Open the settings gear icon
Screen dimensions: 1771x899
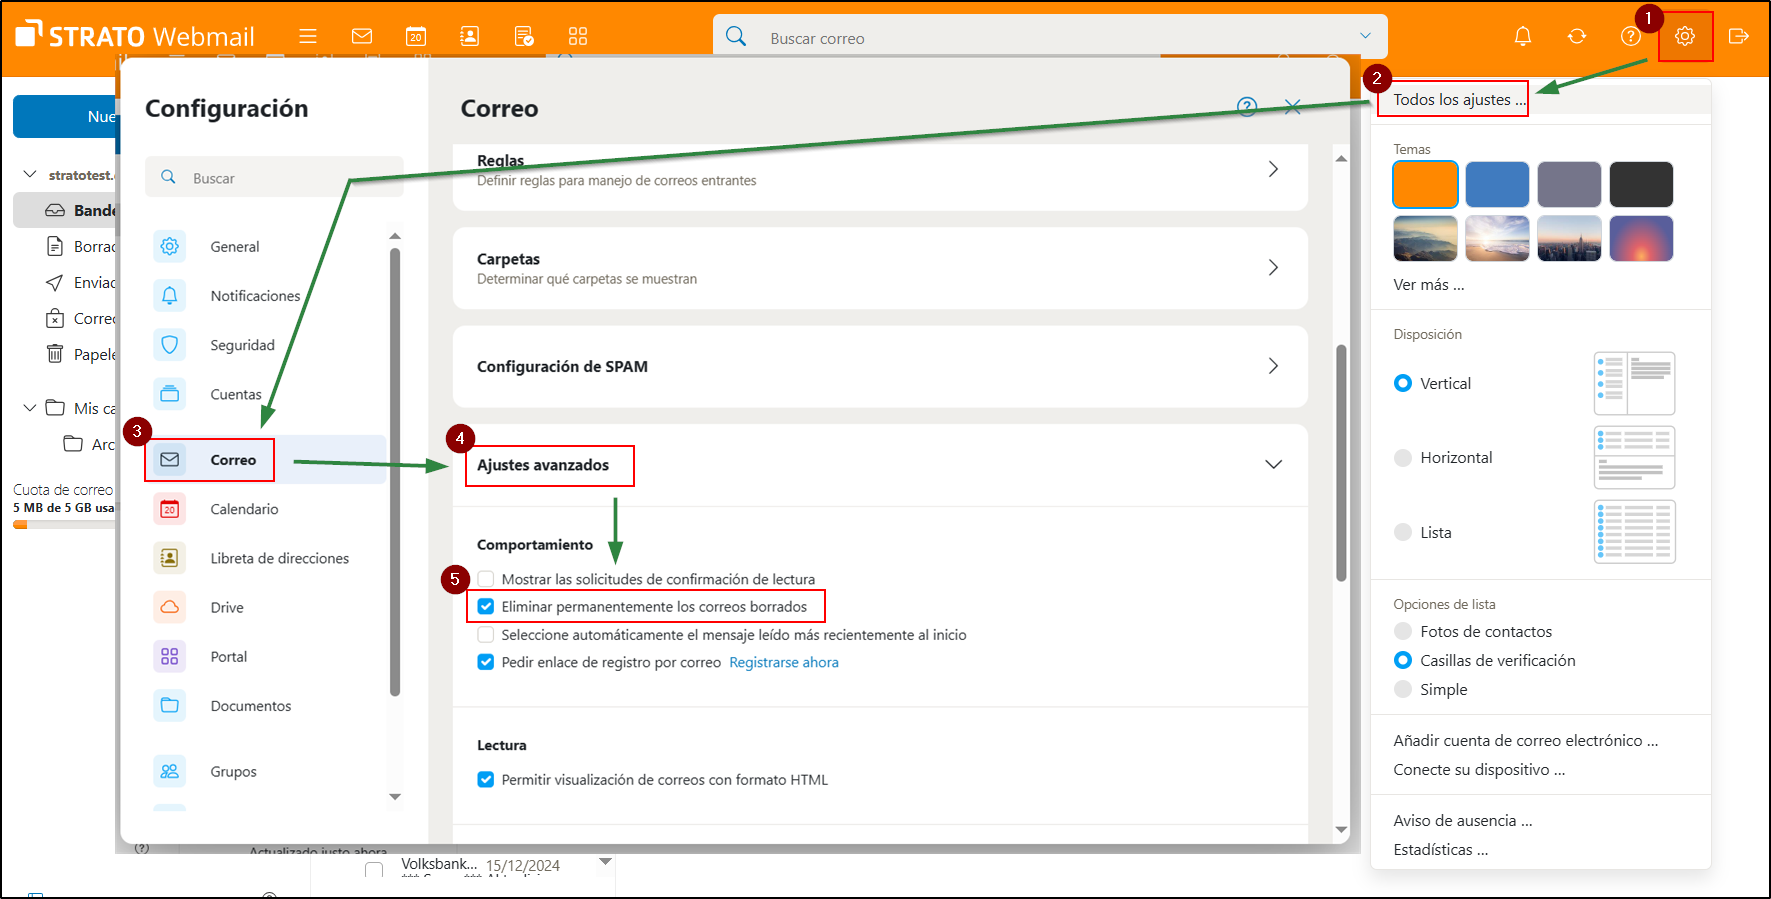pos(1685,37)
